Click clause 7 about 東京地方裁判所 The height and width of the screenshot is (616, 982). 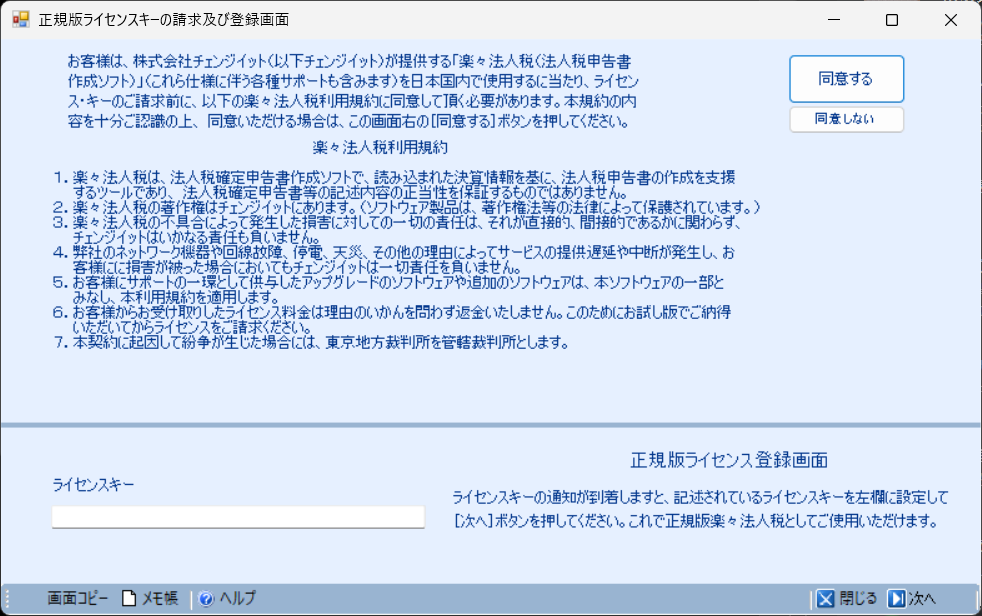[x=311, y=342]
